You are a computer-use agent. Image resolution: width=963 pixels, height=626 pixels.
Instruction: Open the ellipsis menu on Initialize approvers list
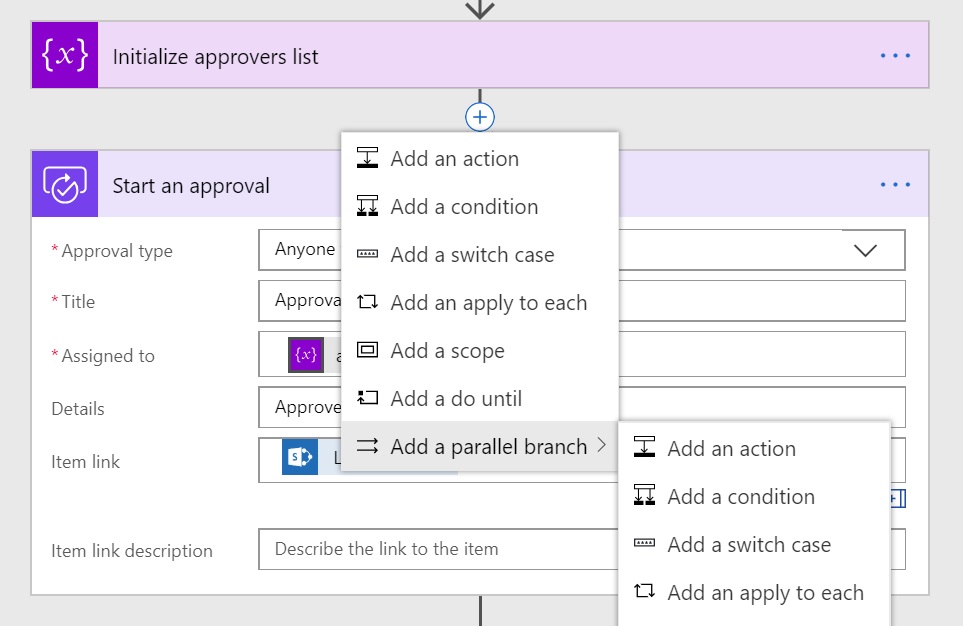tap(895, 55)
